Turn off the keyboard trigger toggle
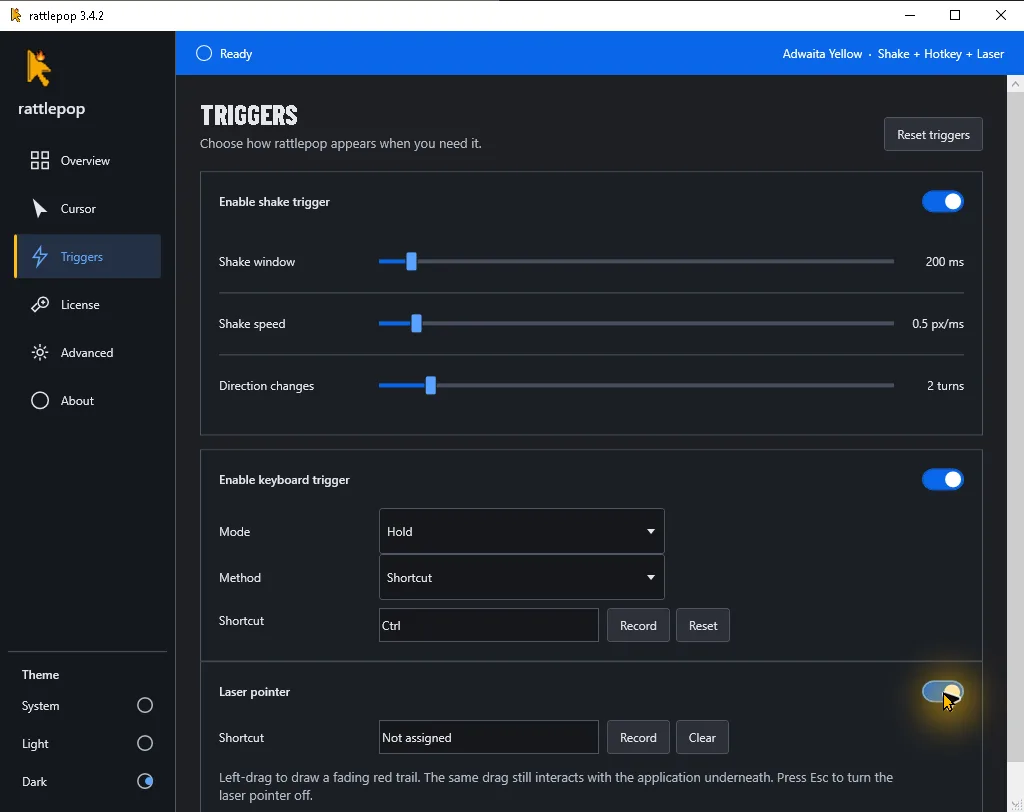Image resolution: width=1024 pixels, height=812 pixels. click(x=942, y=479)
